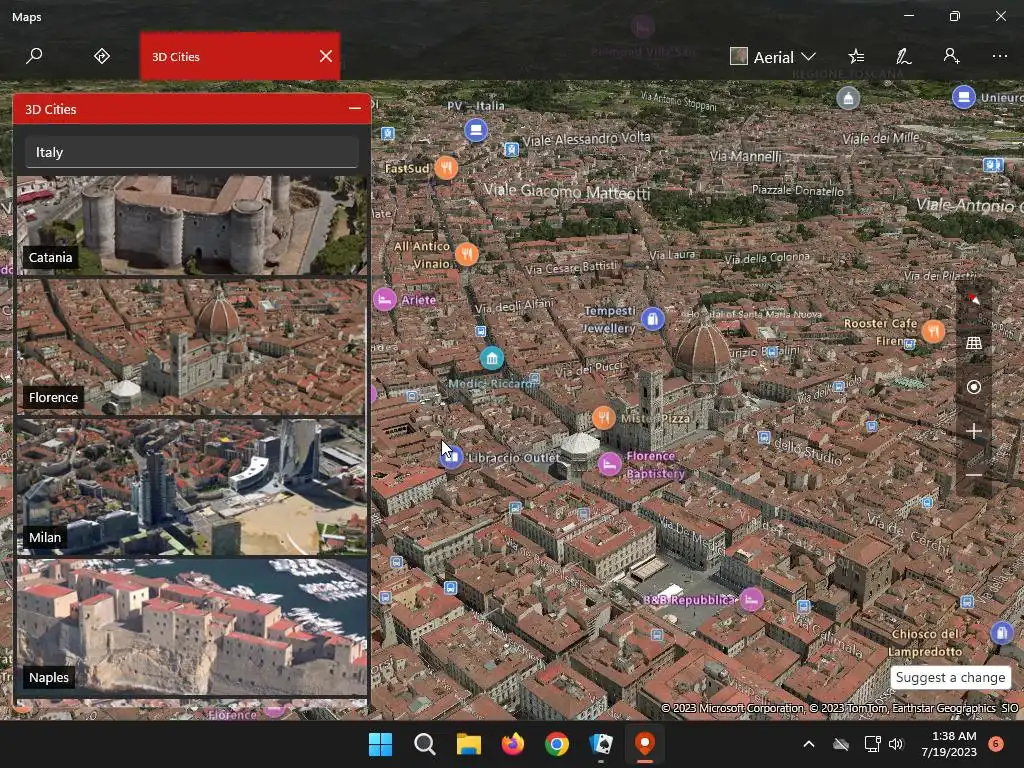
Task: Select the Rooster Cafe Firenze pin
Action: [x=933, y=331]
